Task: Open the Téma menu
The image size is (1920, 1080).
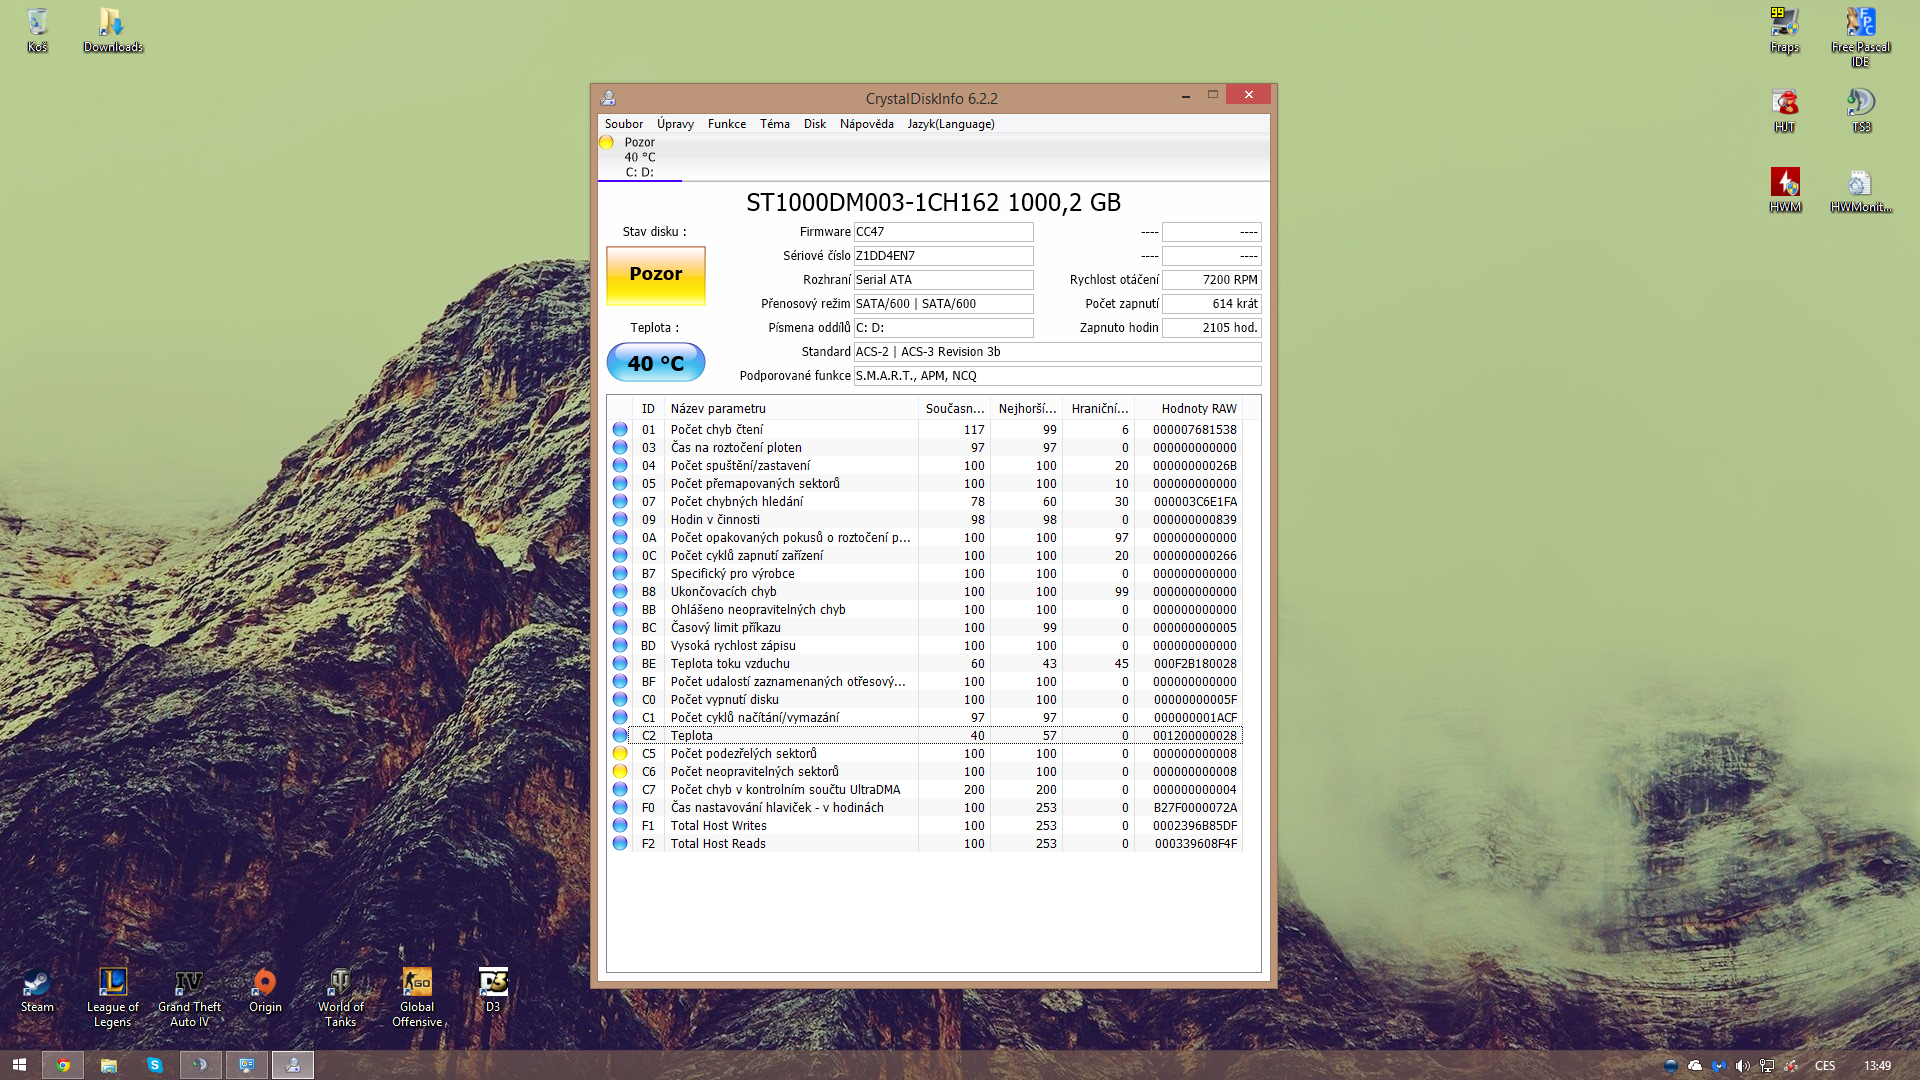Action: 774,124
